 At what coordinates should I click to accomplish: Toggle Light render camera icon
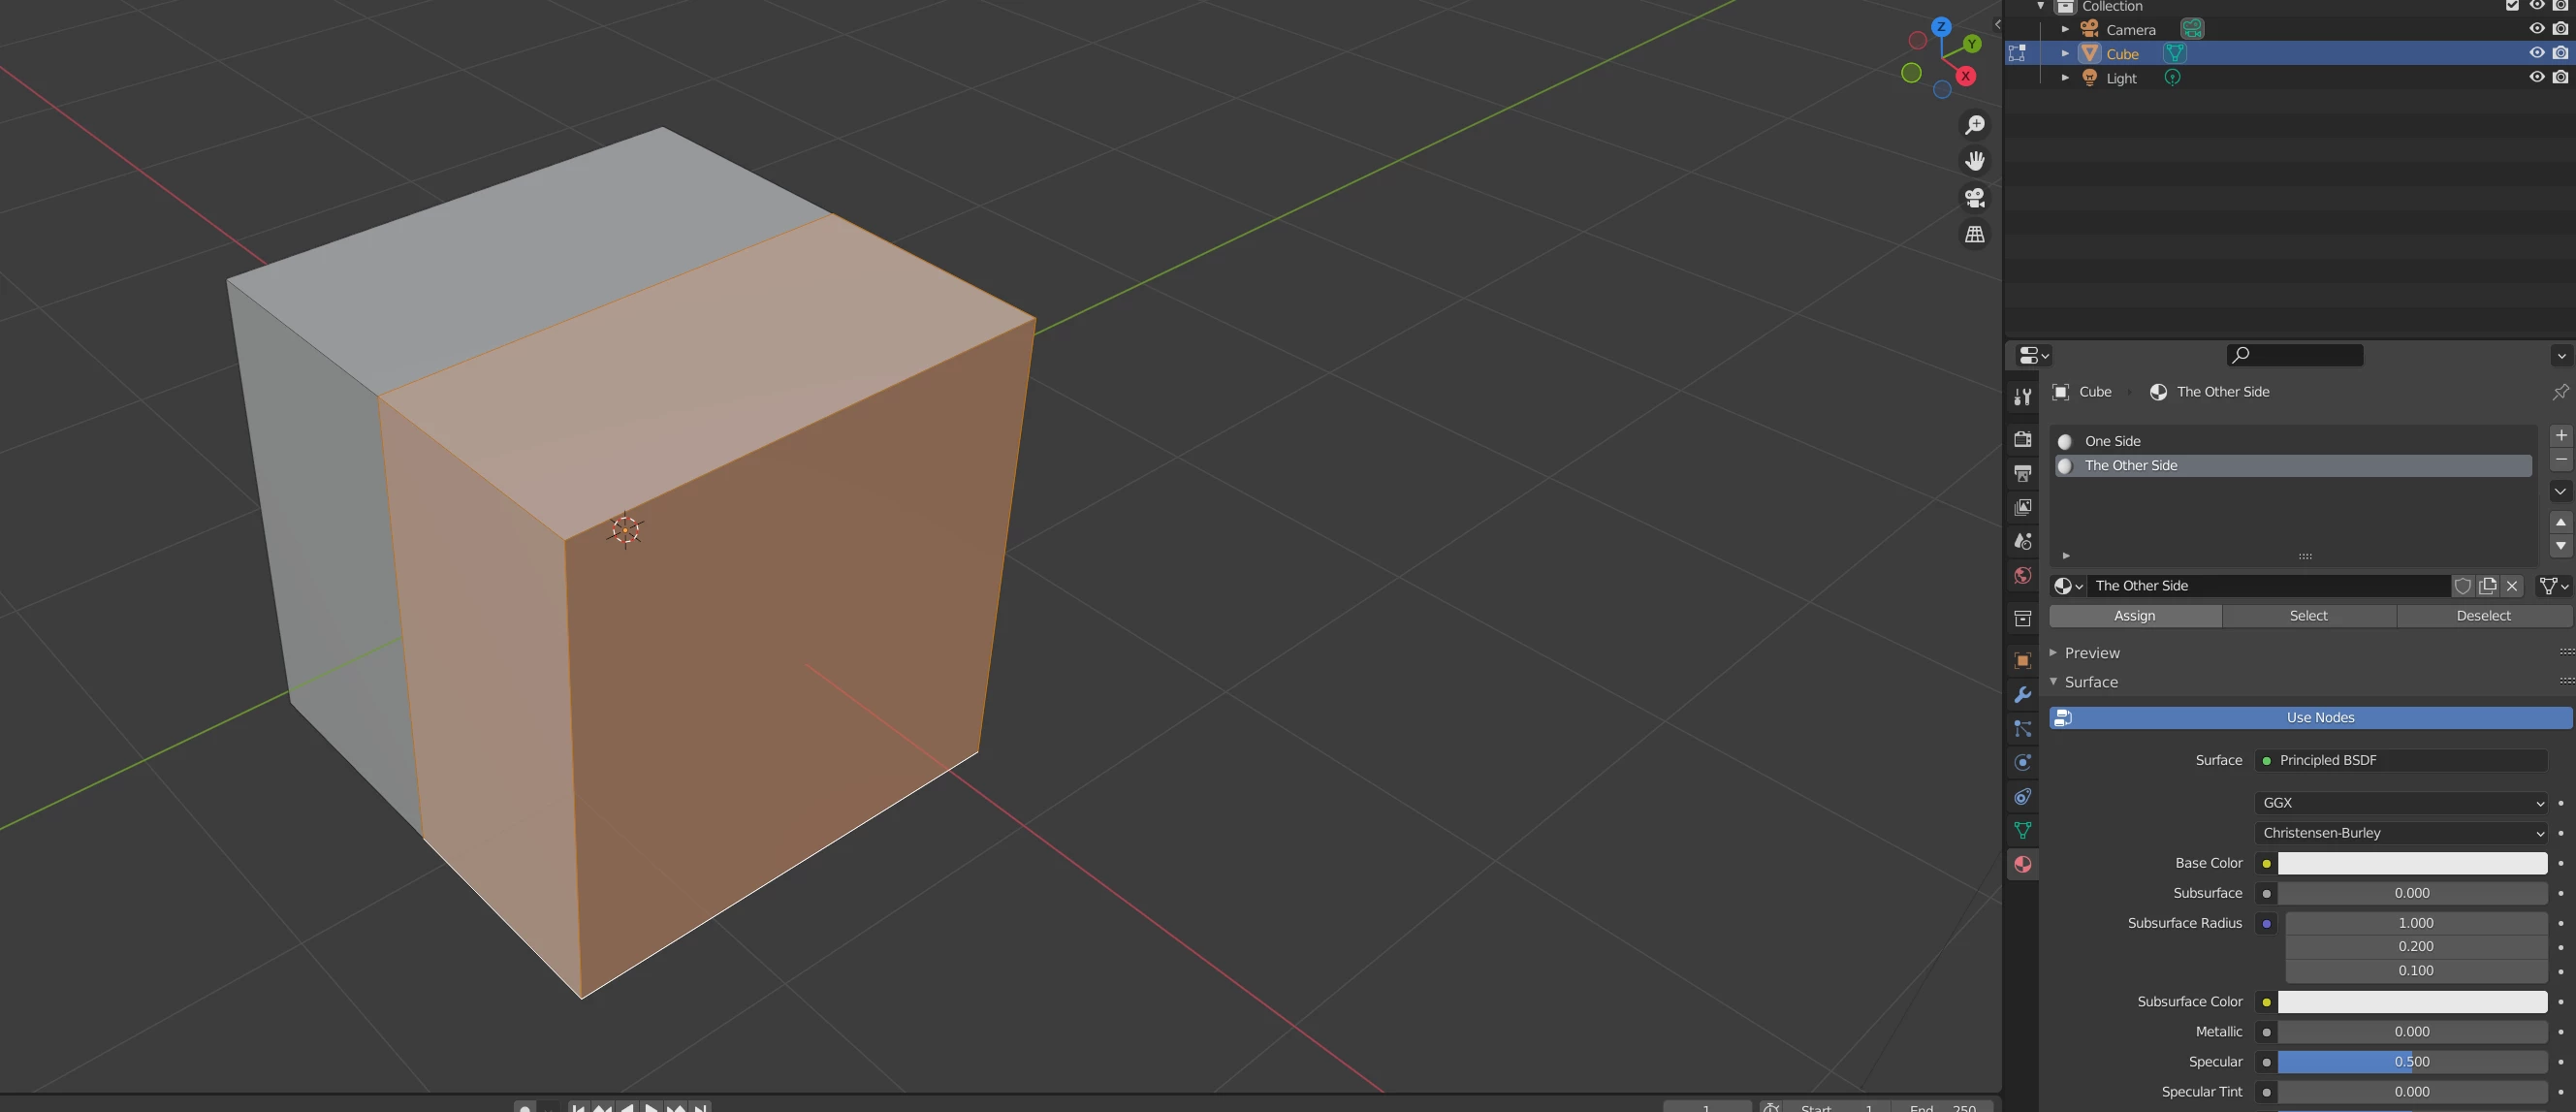click(x=2560, y=77)
